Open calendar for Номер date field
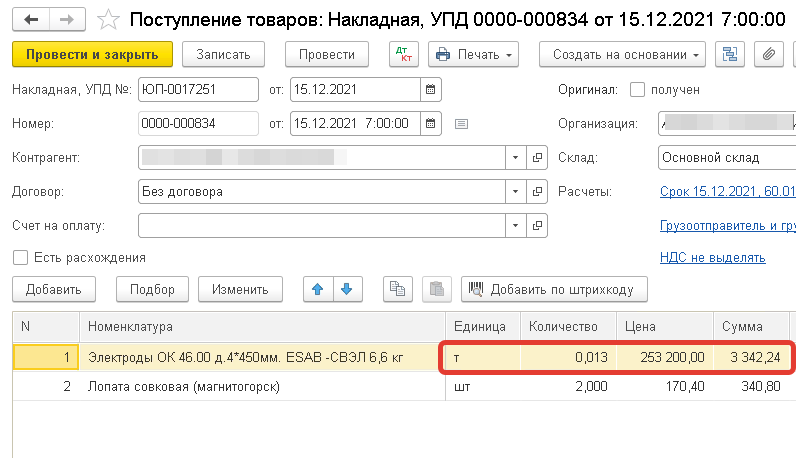The width and height of the screenshot is (796, 458). [x=430, y=123]
